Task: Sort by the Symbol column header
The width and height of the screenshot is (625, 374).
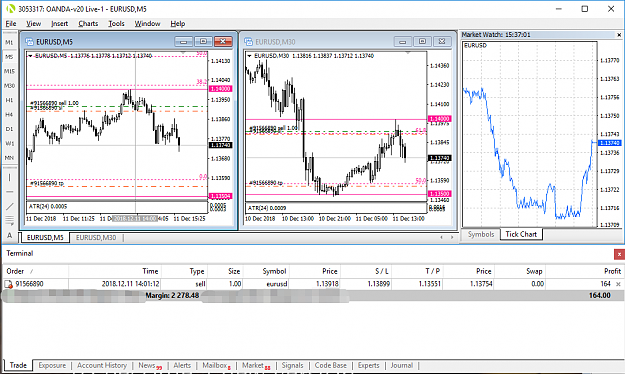Action: pos(266,271)
